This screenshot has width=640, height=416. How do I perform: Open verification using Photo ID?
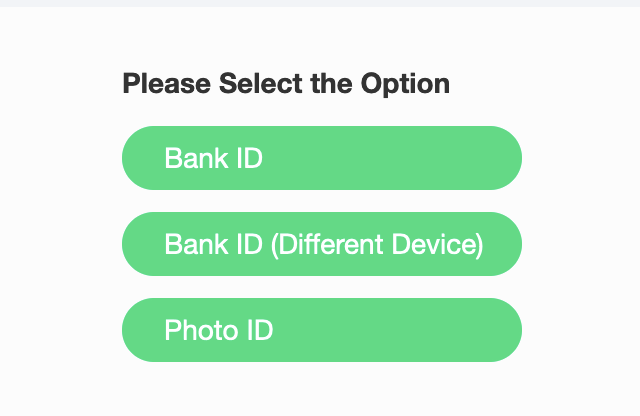322,330
